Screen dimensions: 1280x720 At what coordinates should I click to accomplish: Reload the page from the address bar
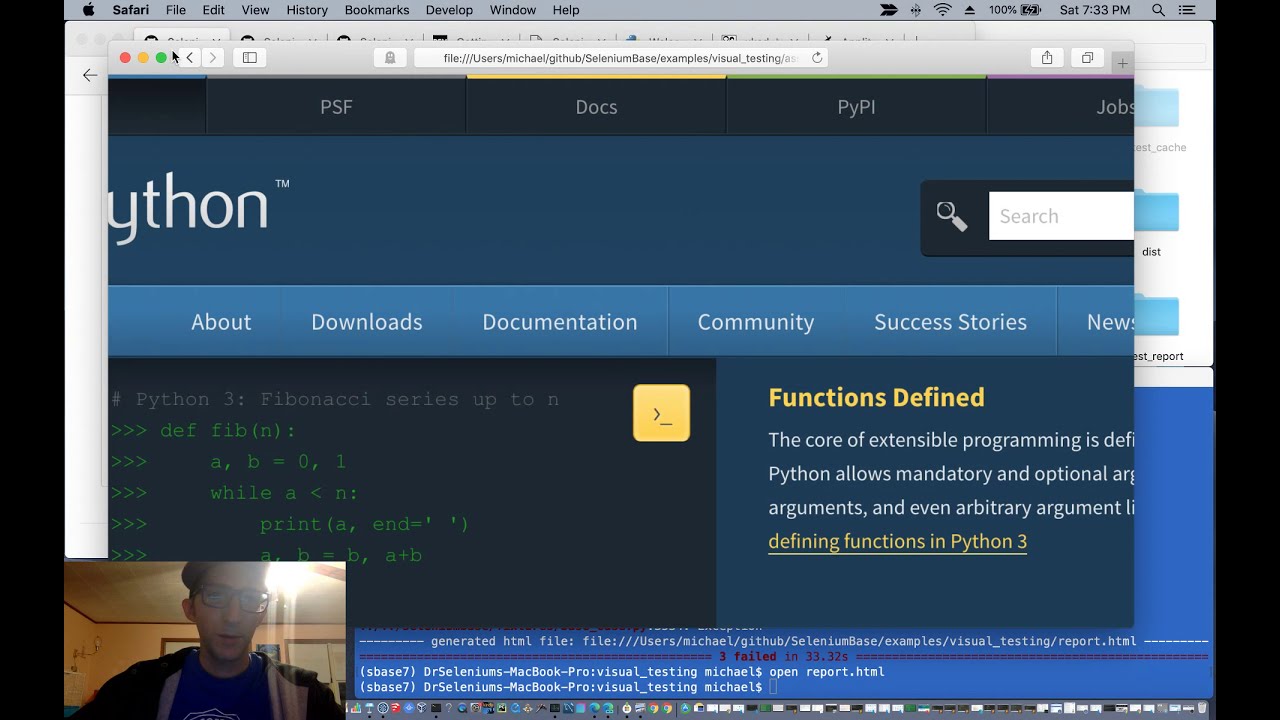point(817,58)
